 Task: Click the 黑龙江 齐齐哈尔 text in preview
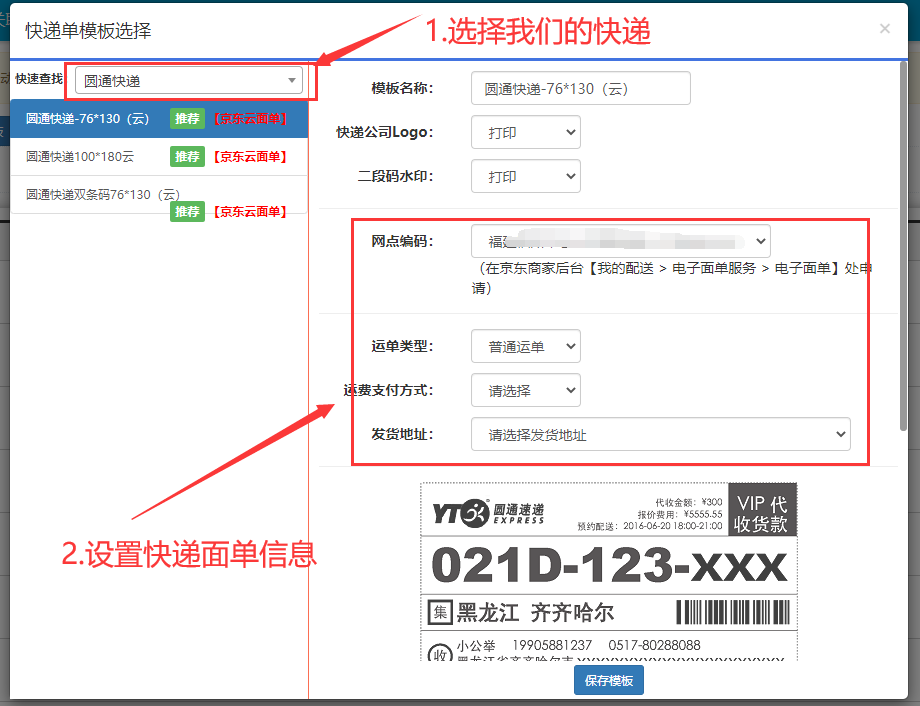535,613
